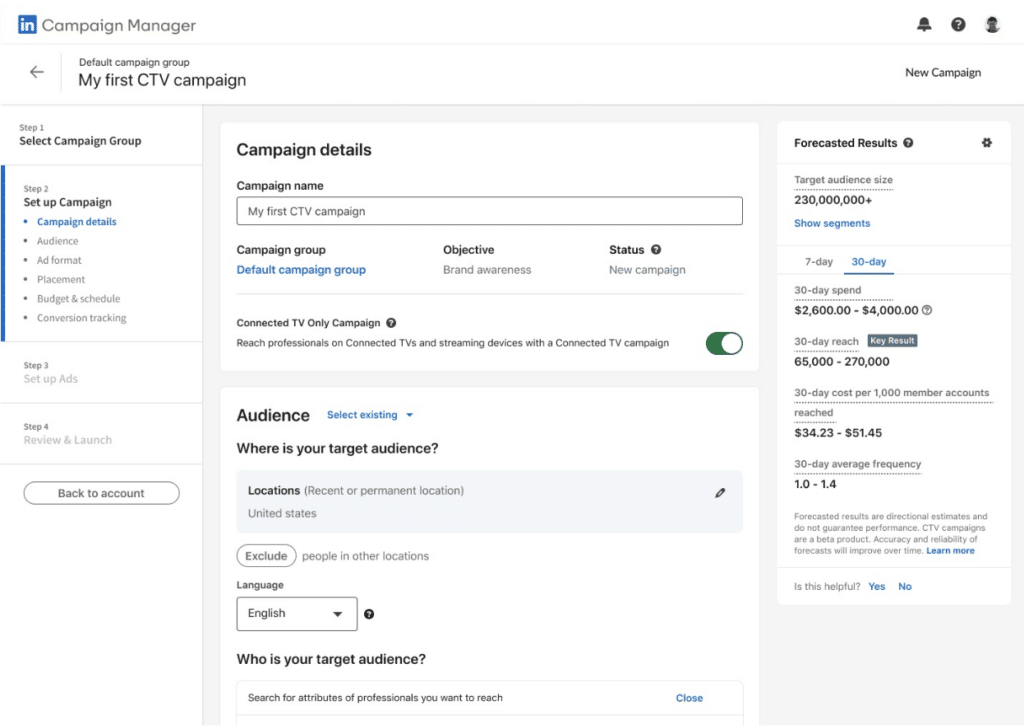Open the notifications bell
1024x728 pixels.
[924, 25]
